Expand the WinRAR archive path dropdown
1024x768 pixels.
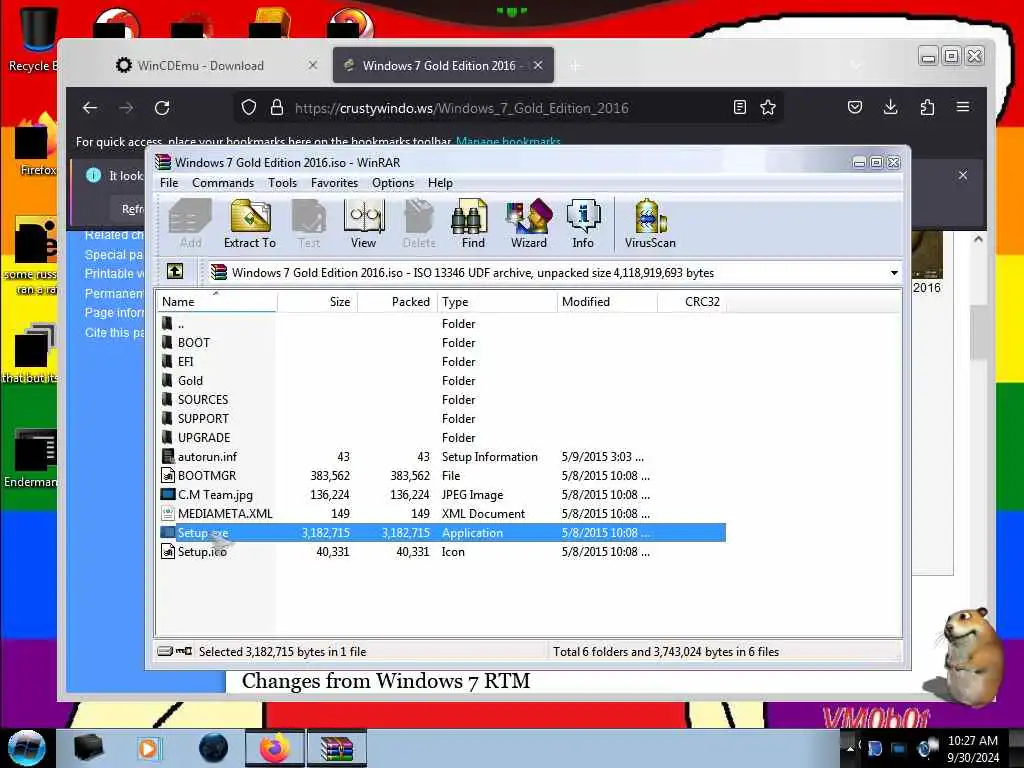[x=893, y=273]
